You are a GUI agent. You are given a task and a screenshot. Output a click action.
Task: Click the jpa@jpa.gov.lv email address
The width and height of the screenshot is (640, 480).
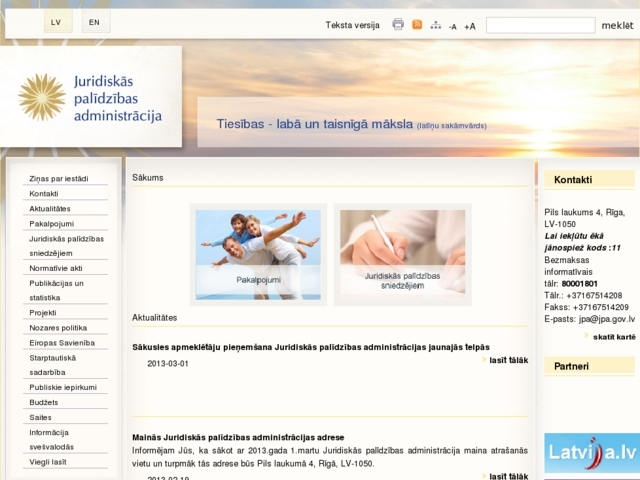pyautogui.click(x=607, y=319)
